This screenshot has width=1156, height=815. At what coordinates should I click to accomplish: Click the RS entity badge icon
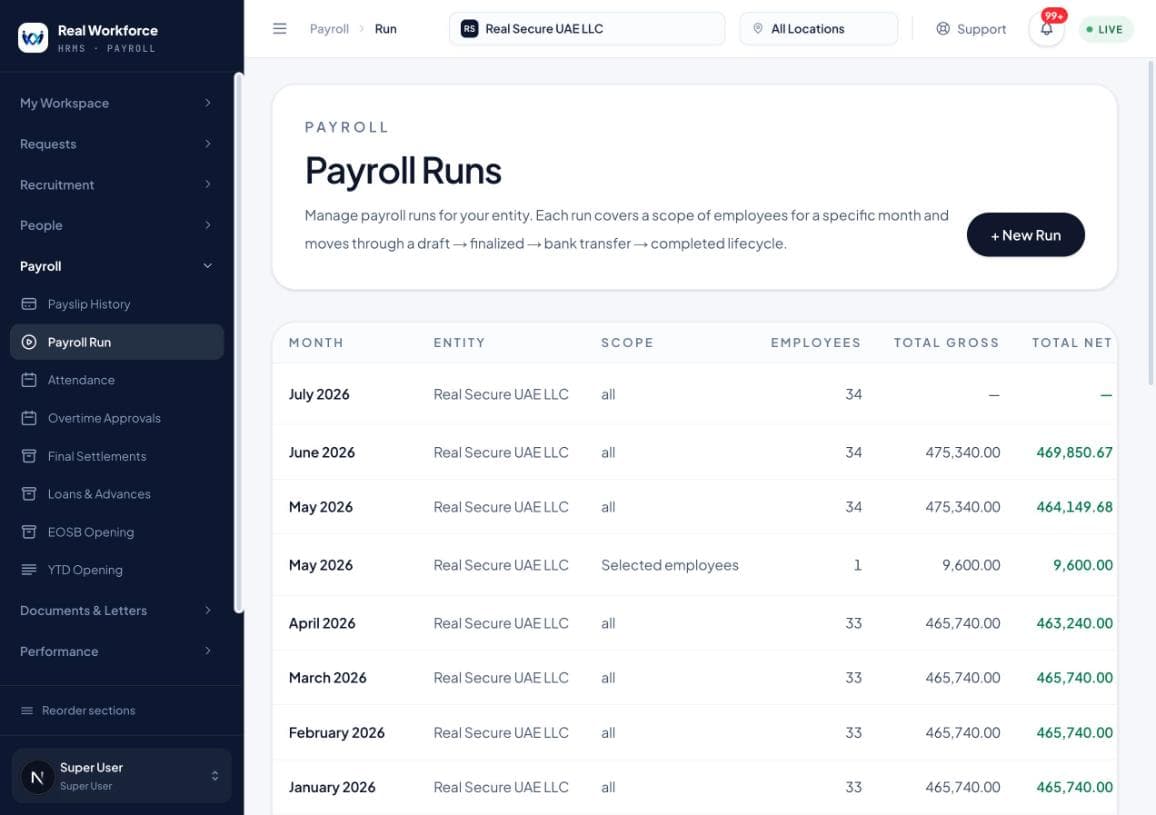tap(470, 29)
